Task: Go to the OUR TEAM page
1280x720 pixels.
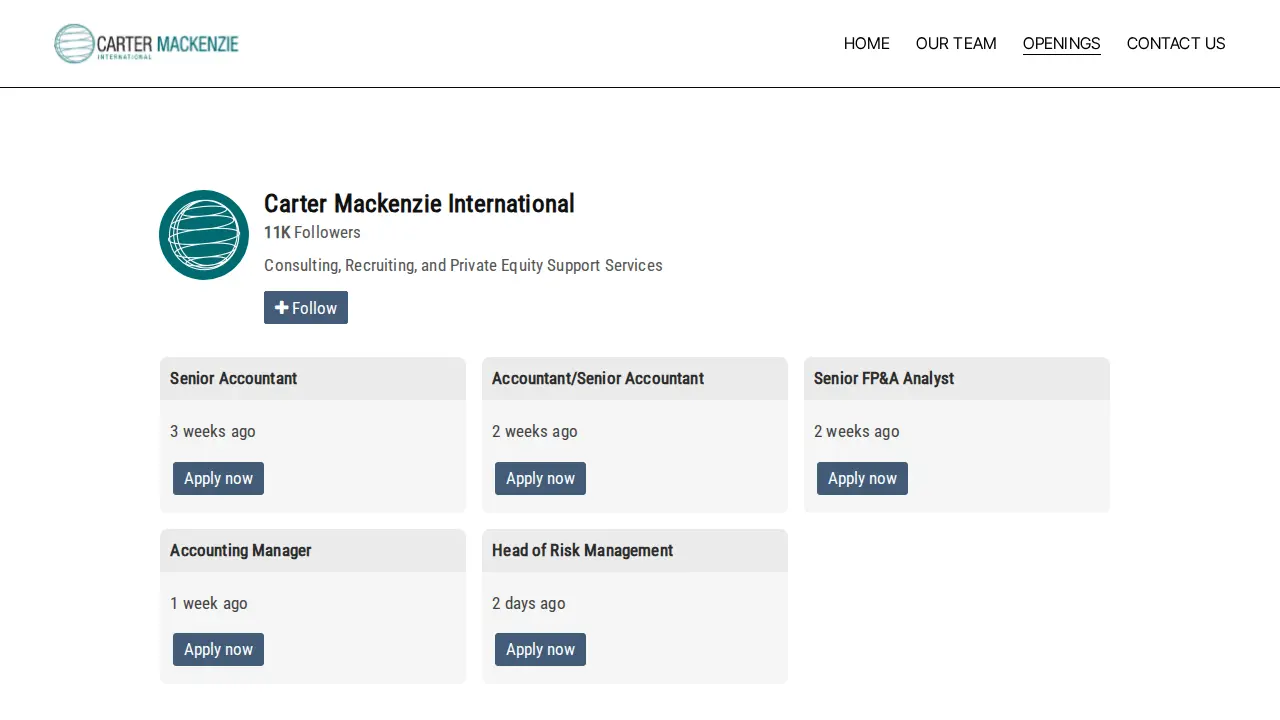Action: click(x=956, y=43)
